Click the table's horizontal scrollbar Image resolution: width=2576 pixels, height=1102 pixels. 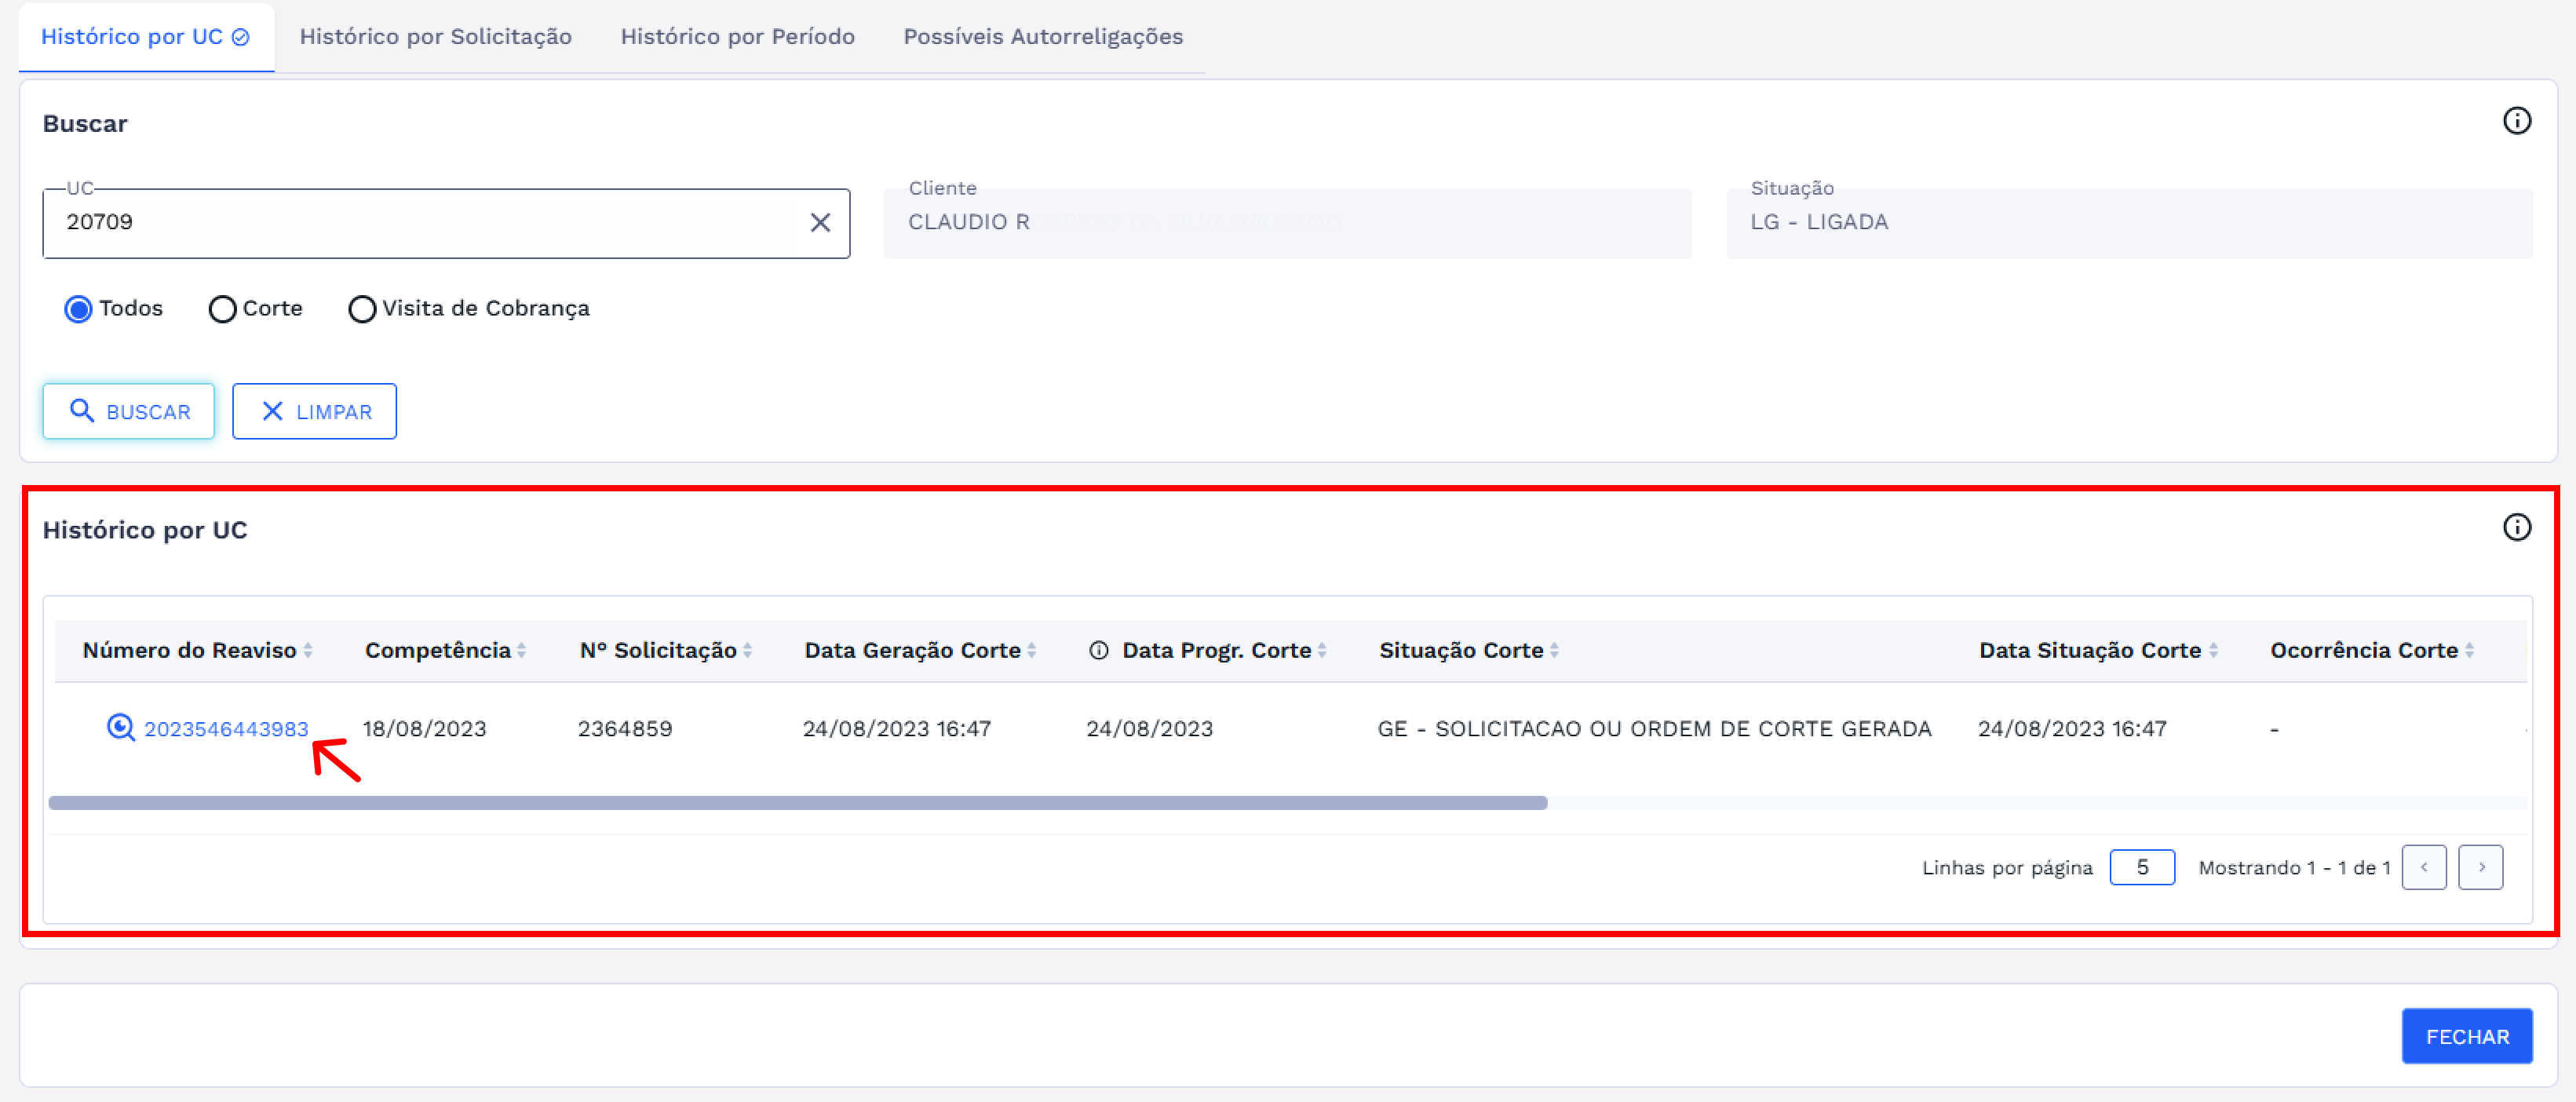(797, 803)
